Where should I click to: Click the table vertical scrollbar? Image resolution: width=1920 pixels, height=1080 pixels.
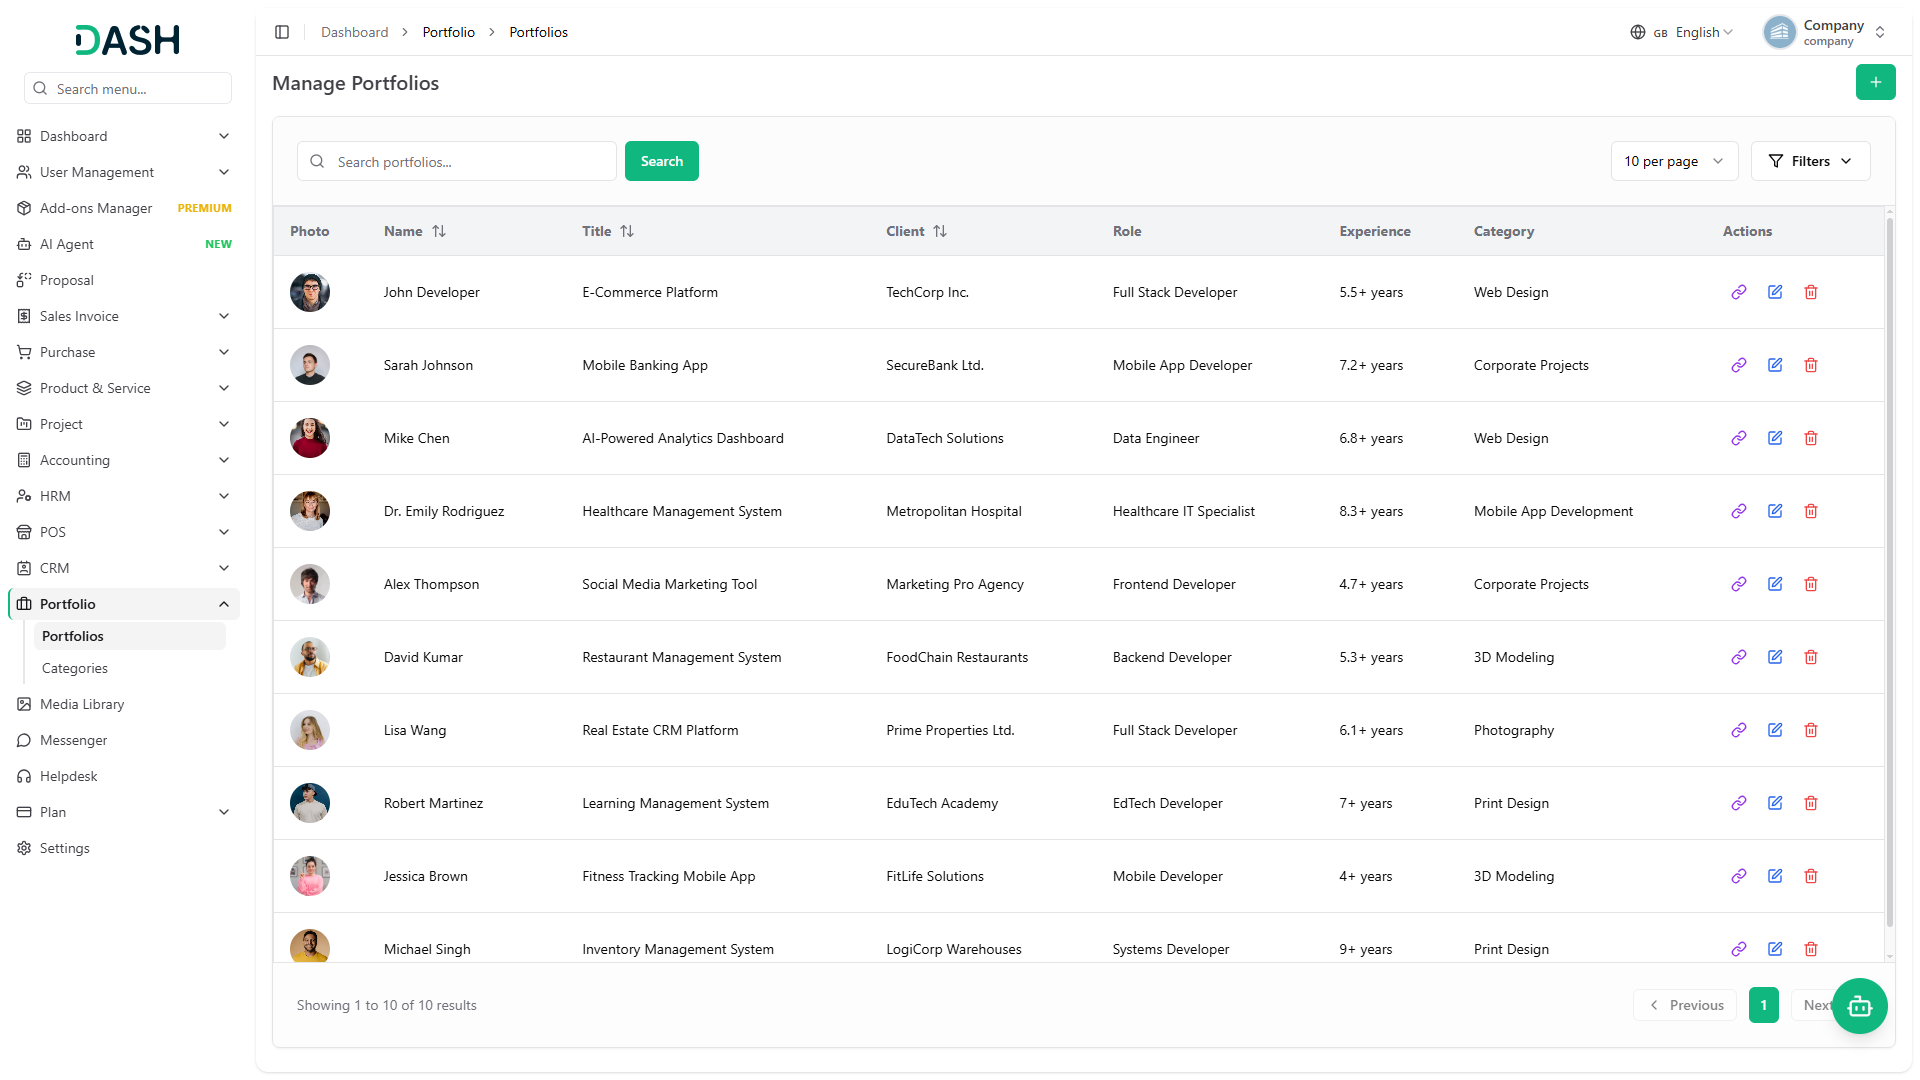[1889, 572]
